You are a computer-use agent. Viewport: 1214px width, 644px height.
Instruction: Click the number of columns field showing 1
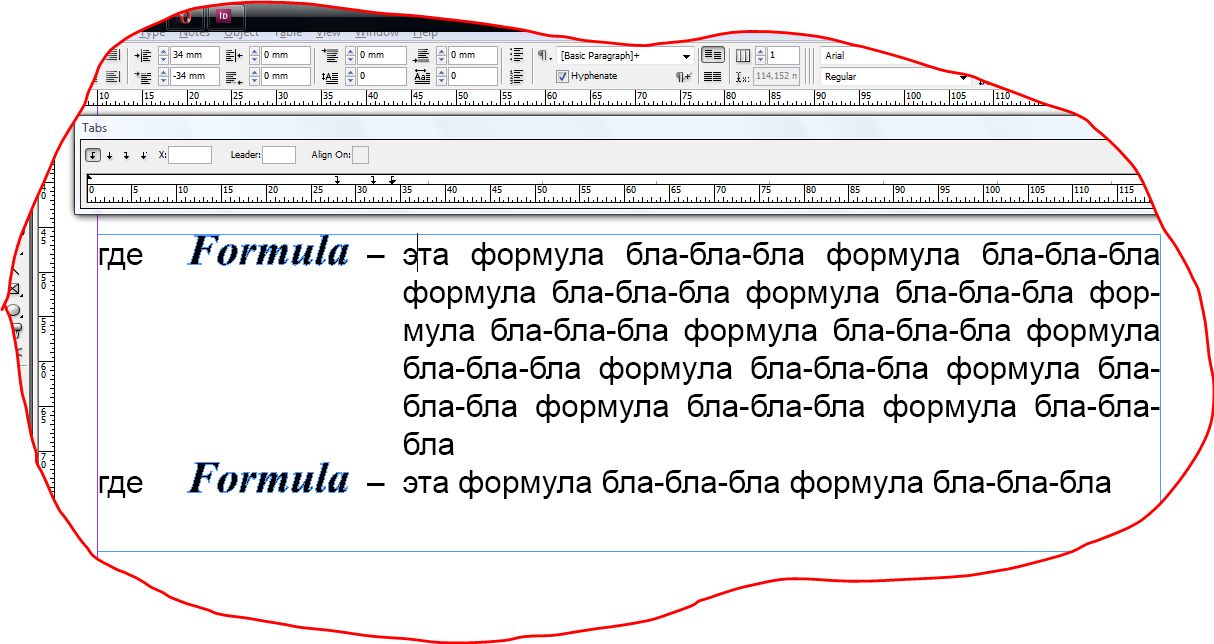(783, 55)
